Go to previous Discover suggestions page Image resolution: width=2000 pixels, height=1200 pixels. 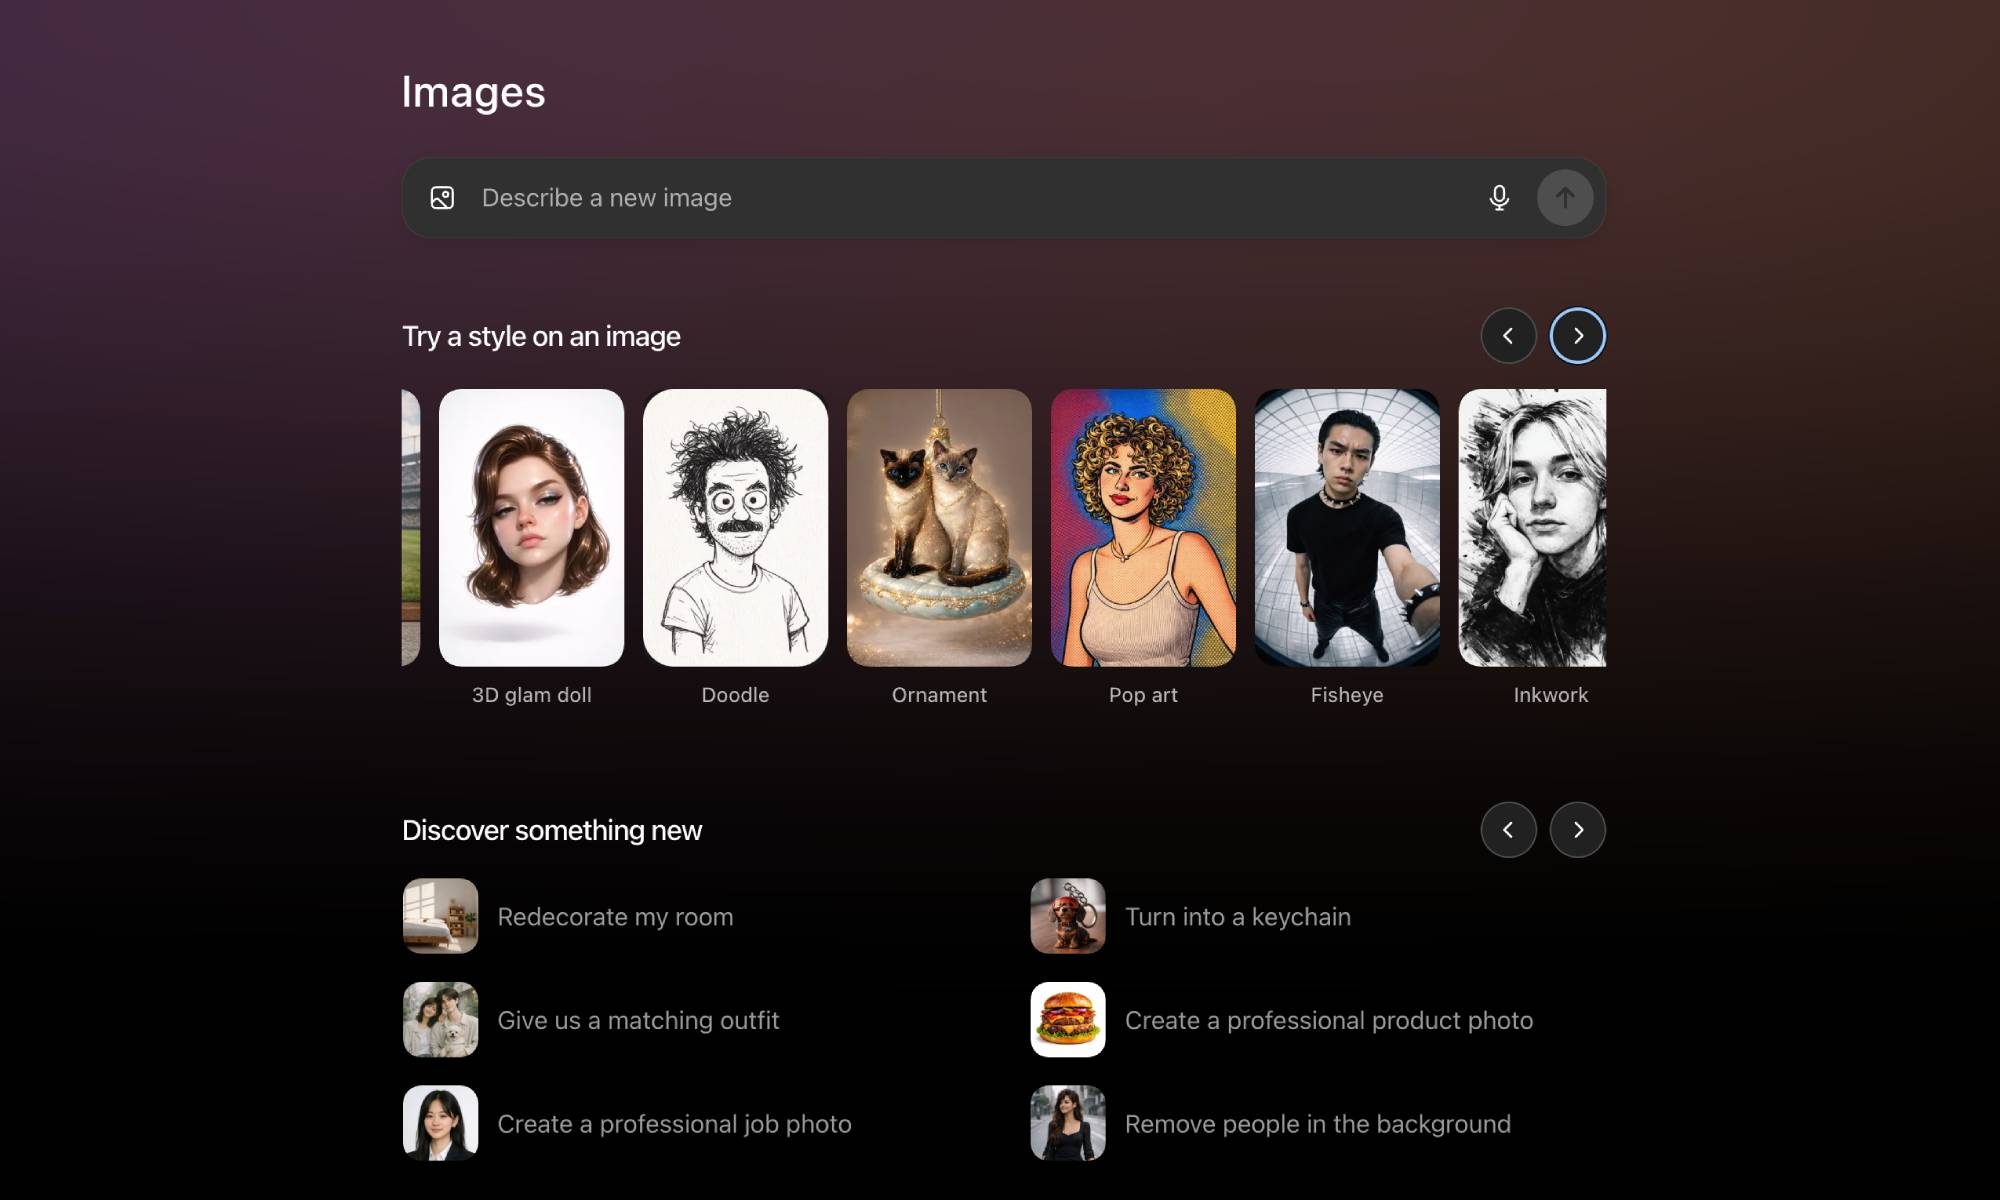[x=1508, y=830]
